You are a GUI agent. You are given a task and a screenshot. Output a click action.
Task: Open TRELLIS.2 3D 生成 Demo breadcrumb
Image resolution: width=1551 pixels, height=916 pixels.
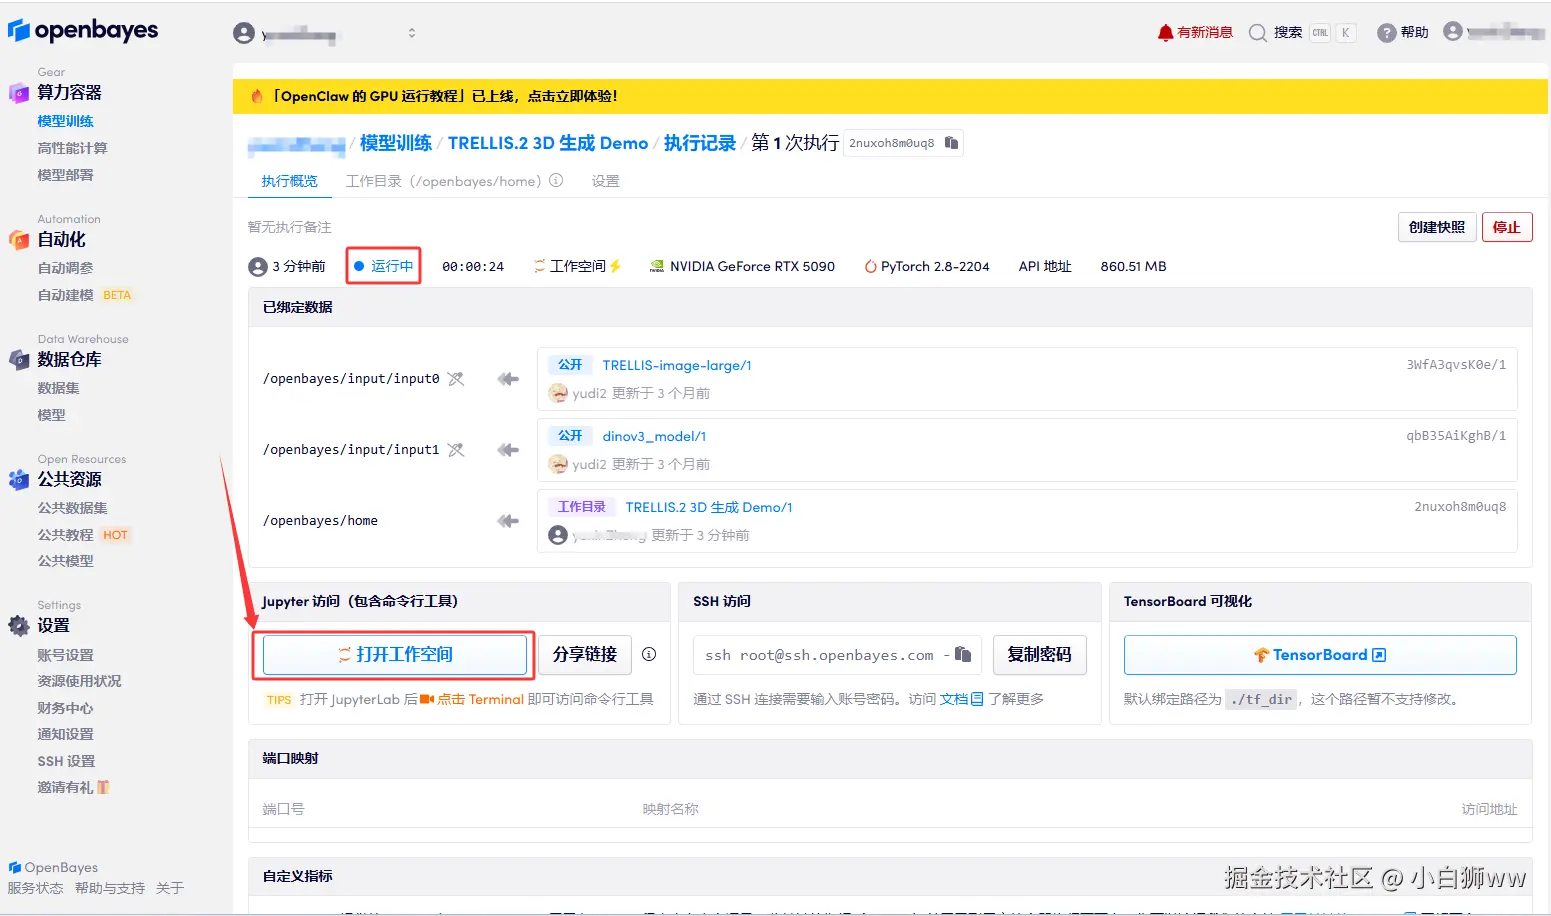[x=548, y=143]
